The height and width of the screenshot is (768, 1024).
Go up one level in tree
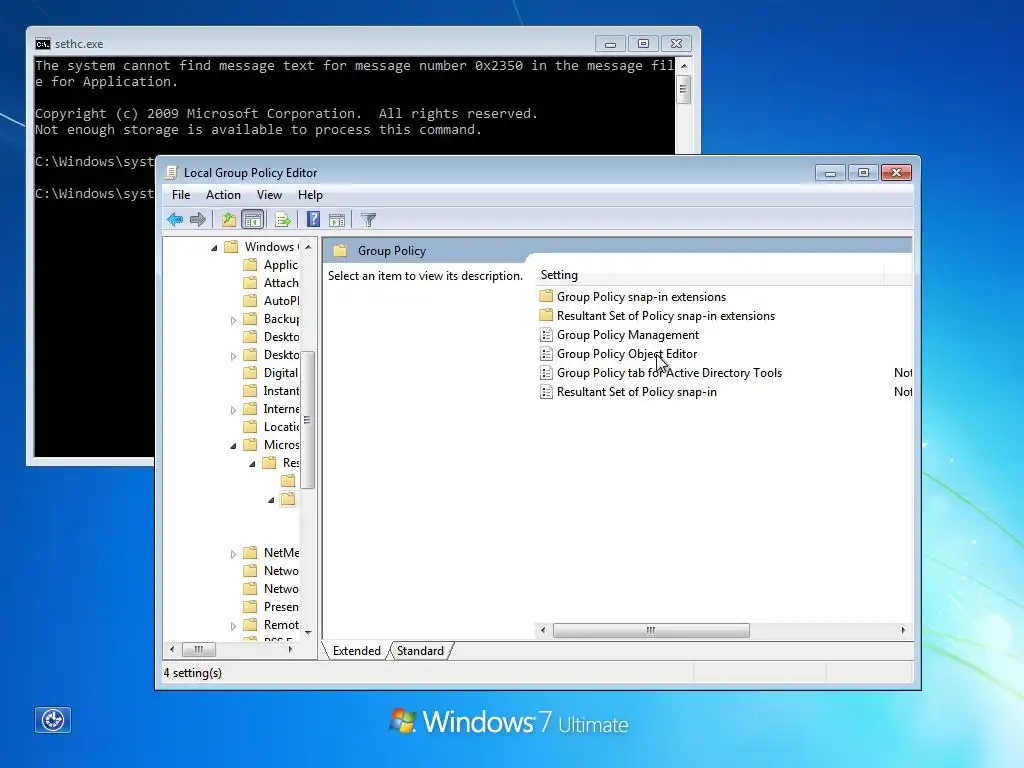tap(228, 220)
